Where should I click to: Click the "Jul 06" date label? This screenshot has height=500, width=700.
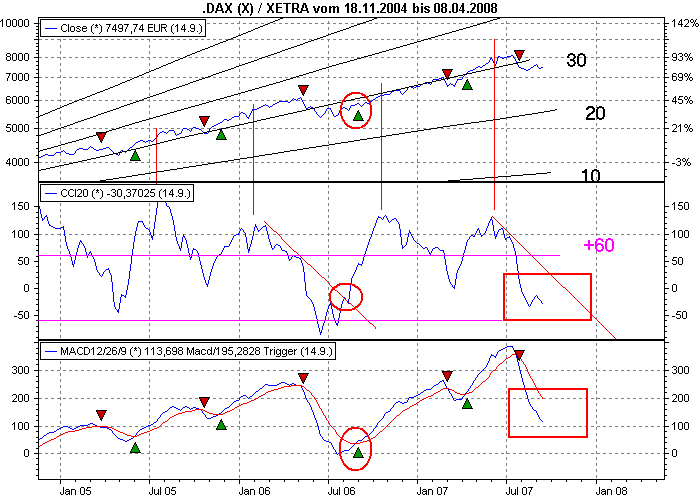point(342,491)
